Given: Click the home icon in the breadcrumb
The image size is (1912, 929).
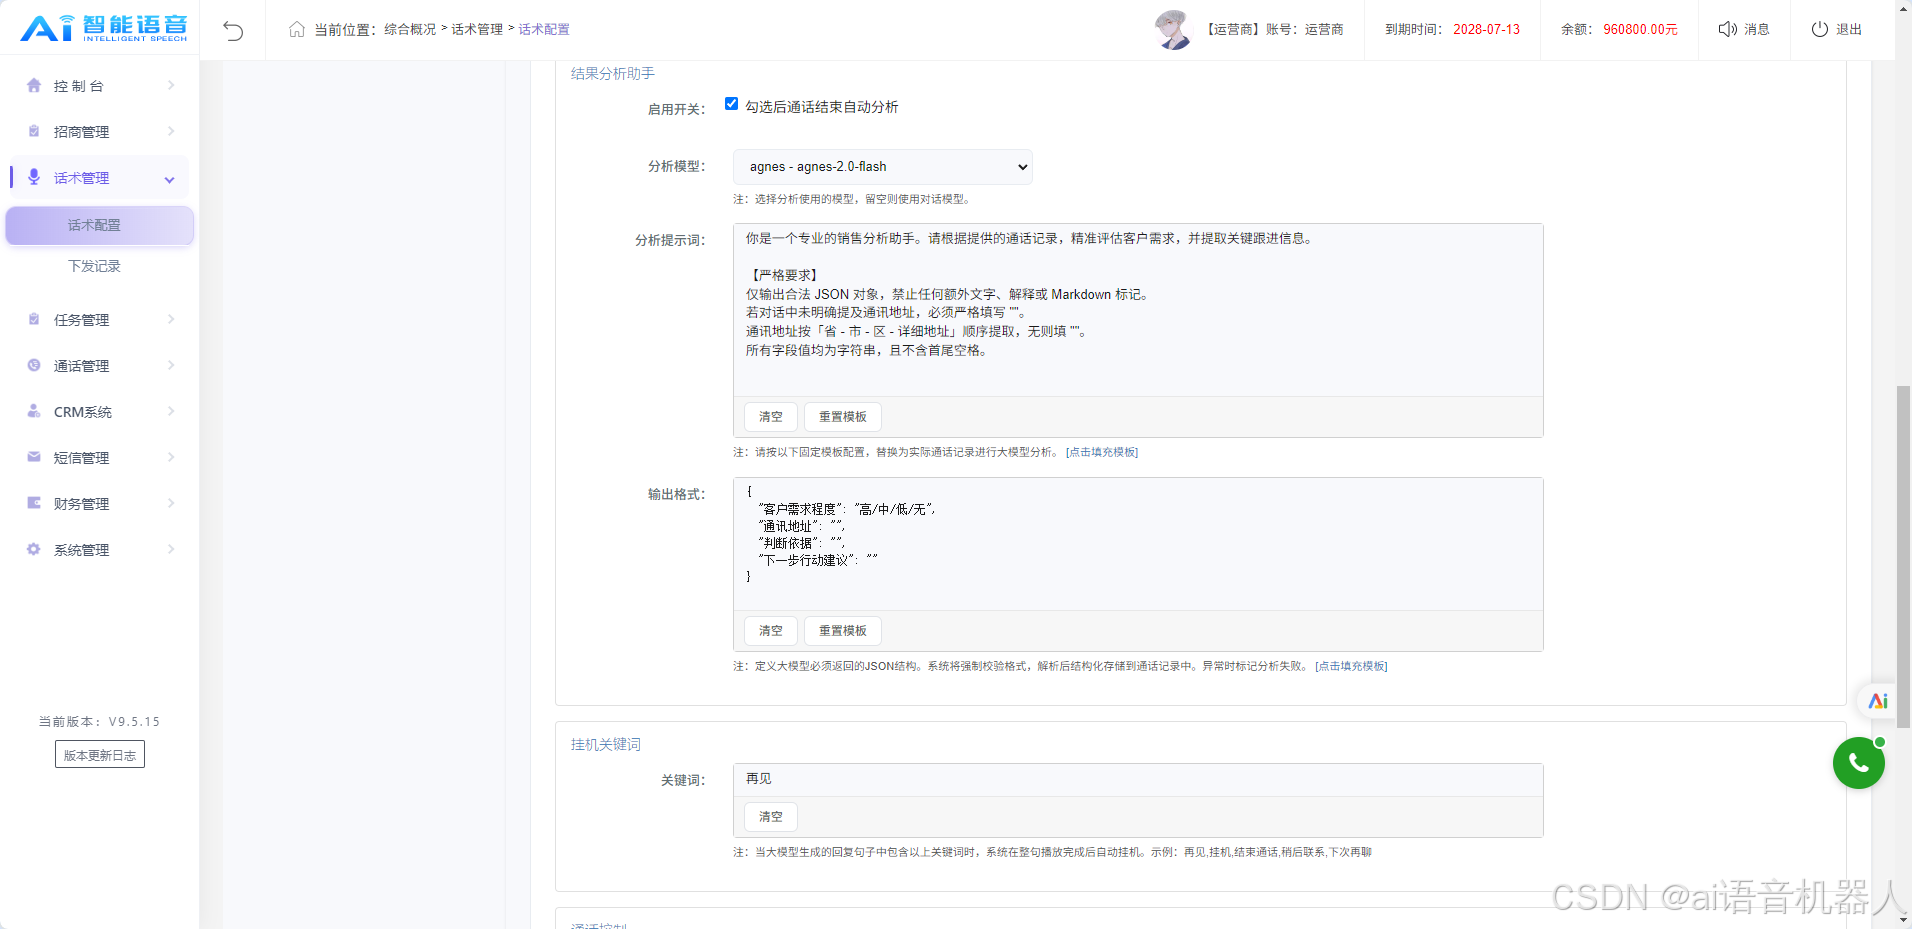Looking at the screenshot, I should 297,29.
